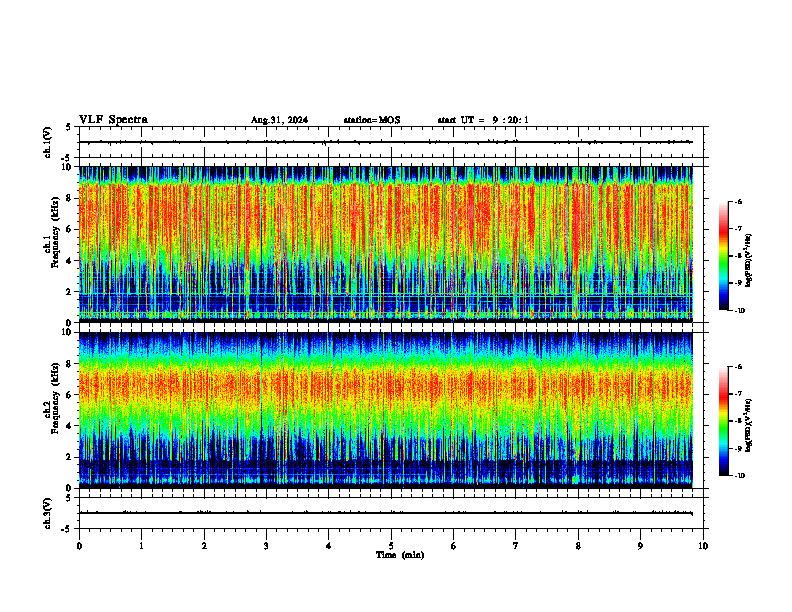Click the "VLF Spectra" plot title
The image size is (792, 612).
point(114,120)
